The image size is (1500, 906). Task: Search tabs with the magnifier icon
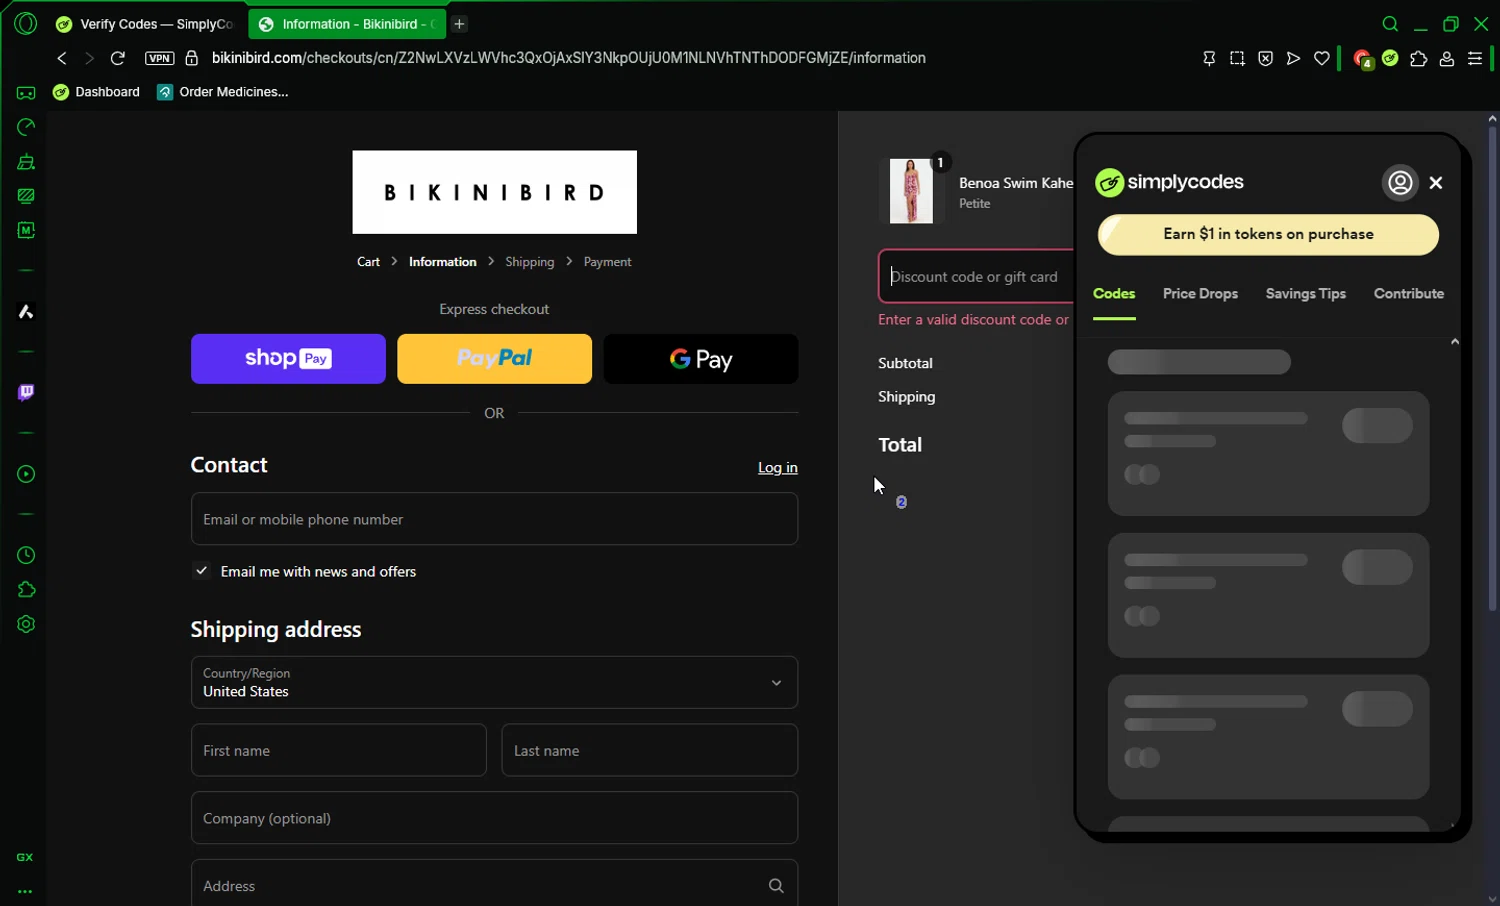1390,24
